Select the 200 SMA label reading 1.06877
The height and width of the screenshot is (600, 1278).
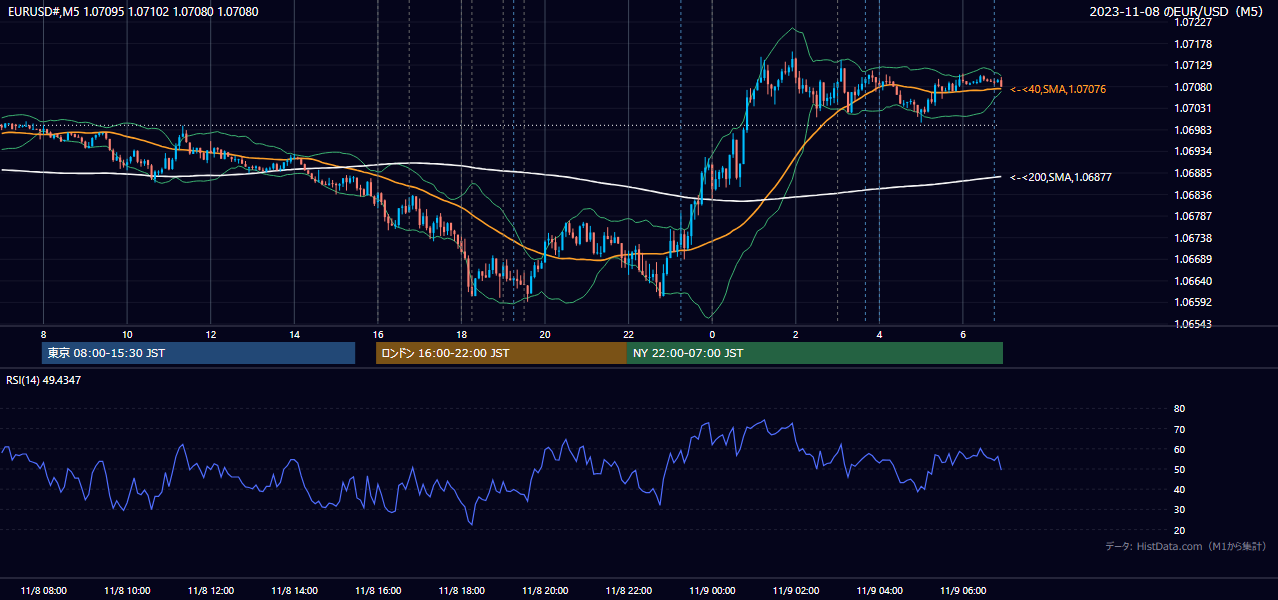point(1061,177)
